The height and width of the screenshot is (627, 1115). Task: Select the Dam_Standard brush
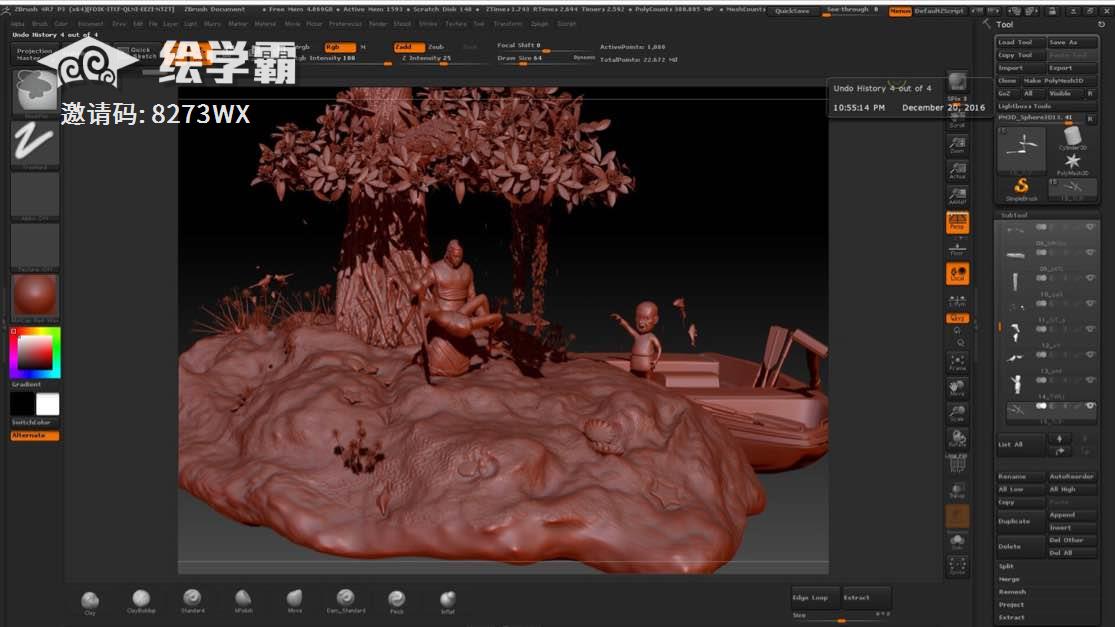click(346, 601)
